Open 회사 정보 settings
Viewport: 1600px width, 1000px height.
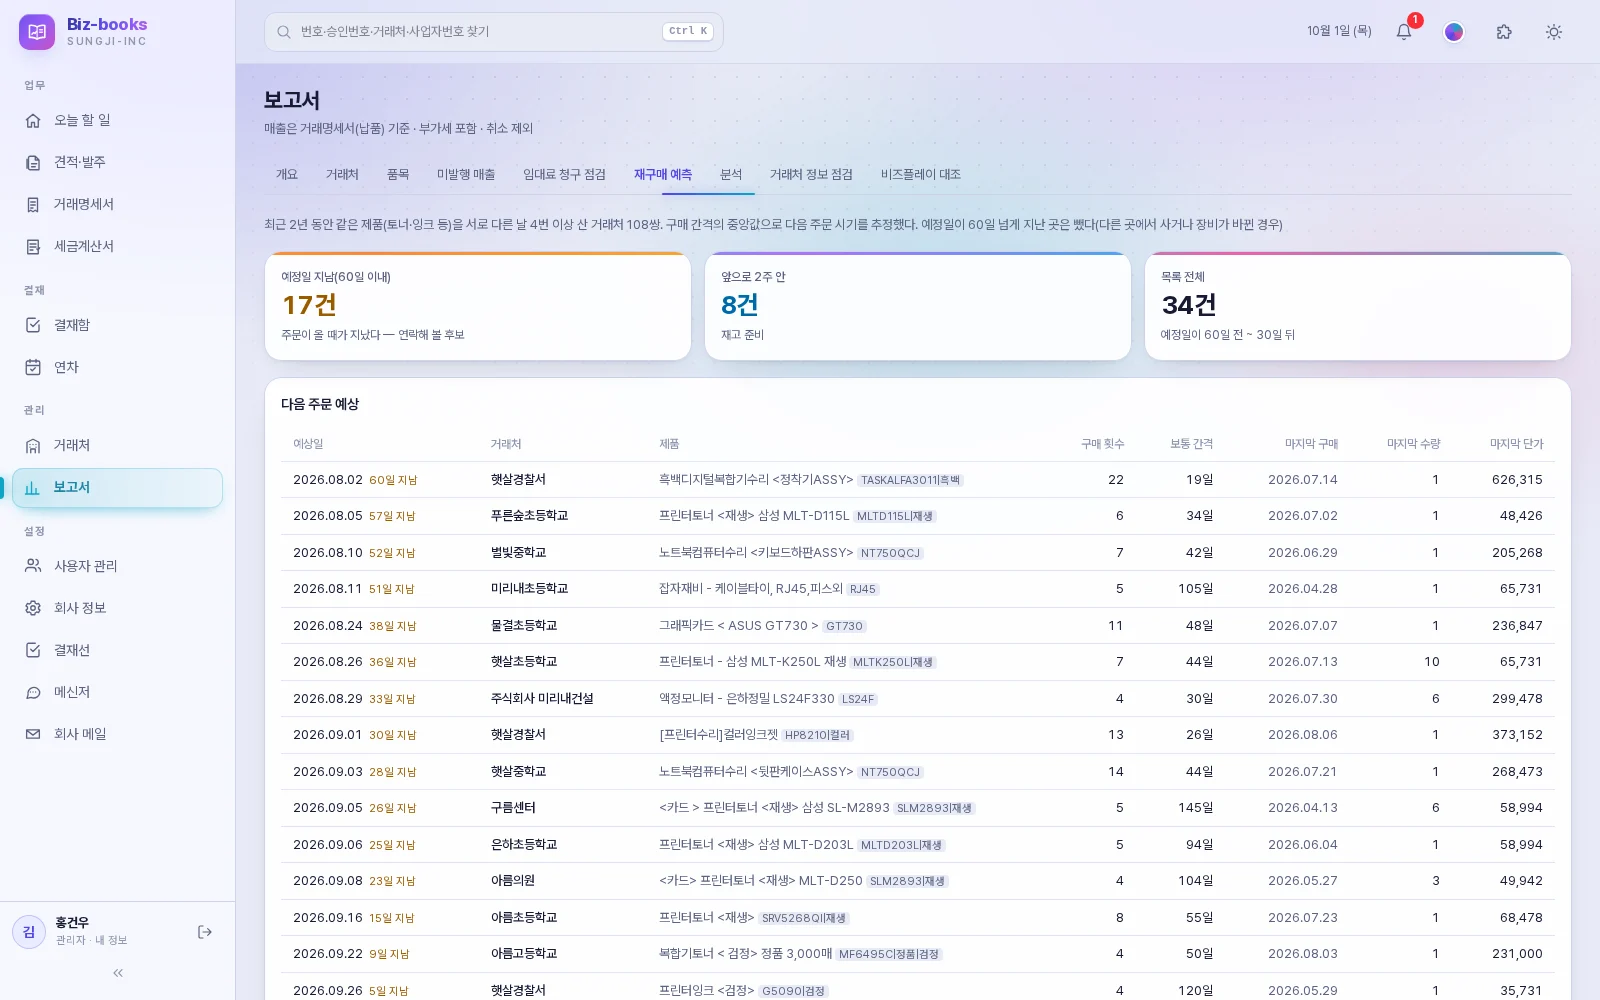(117, 608)
